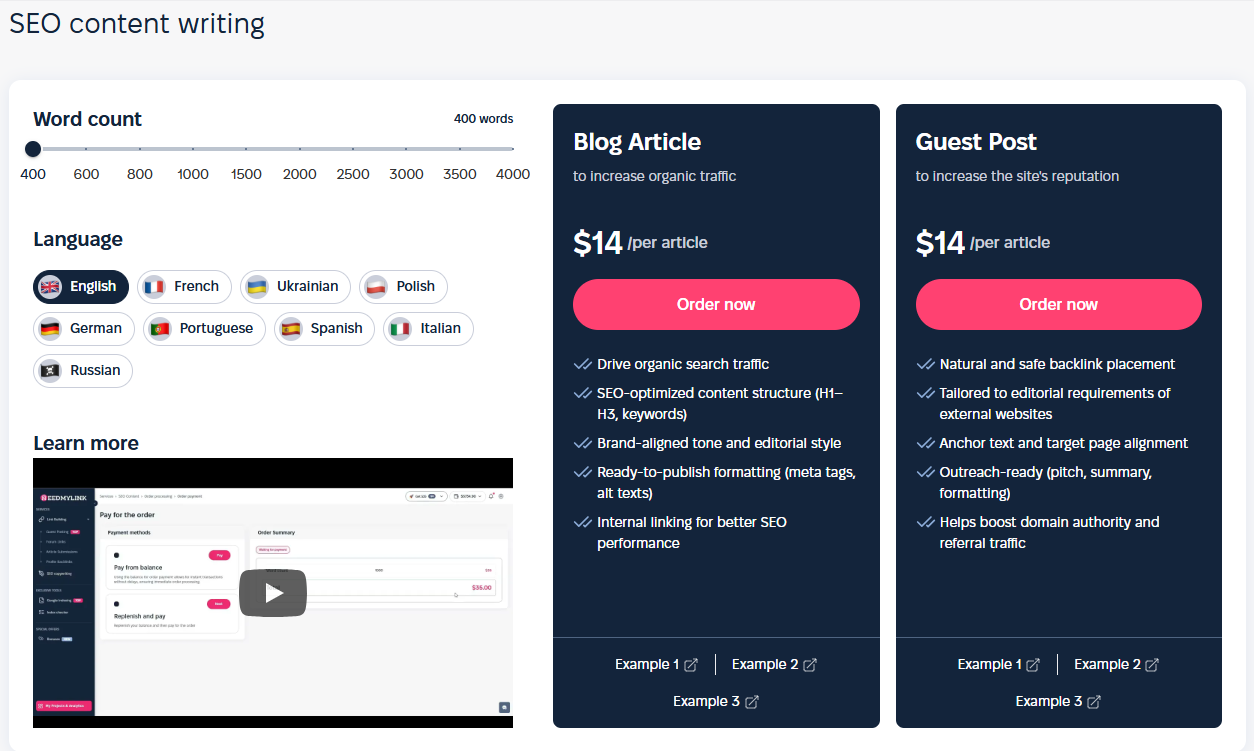Screen dimensions: 1254x751
Task: Open Guest Post Example 1 external icon
Action: point(1034,665)
